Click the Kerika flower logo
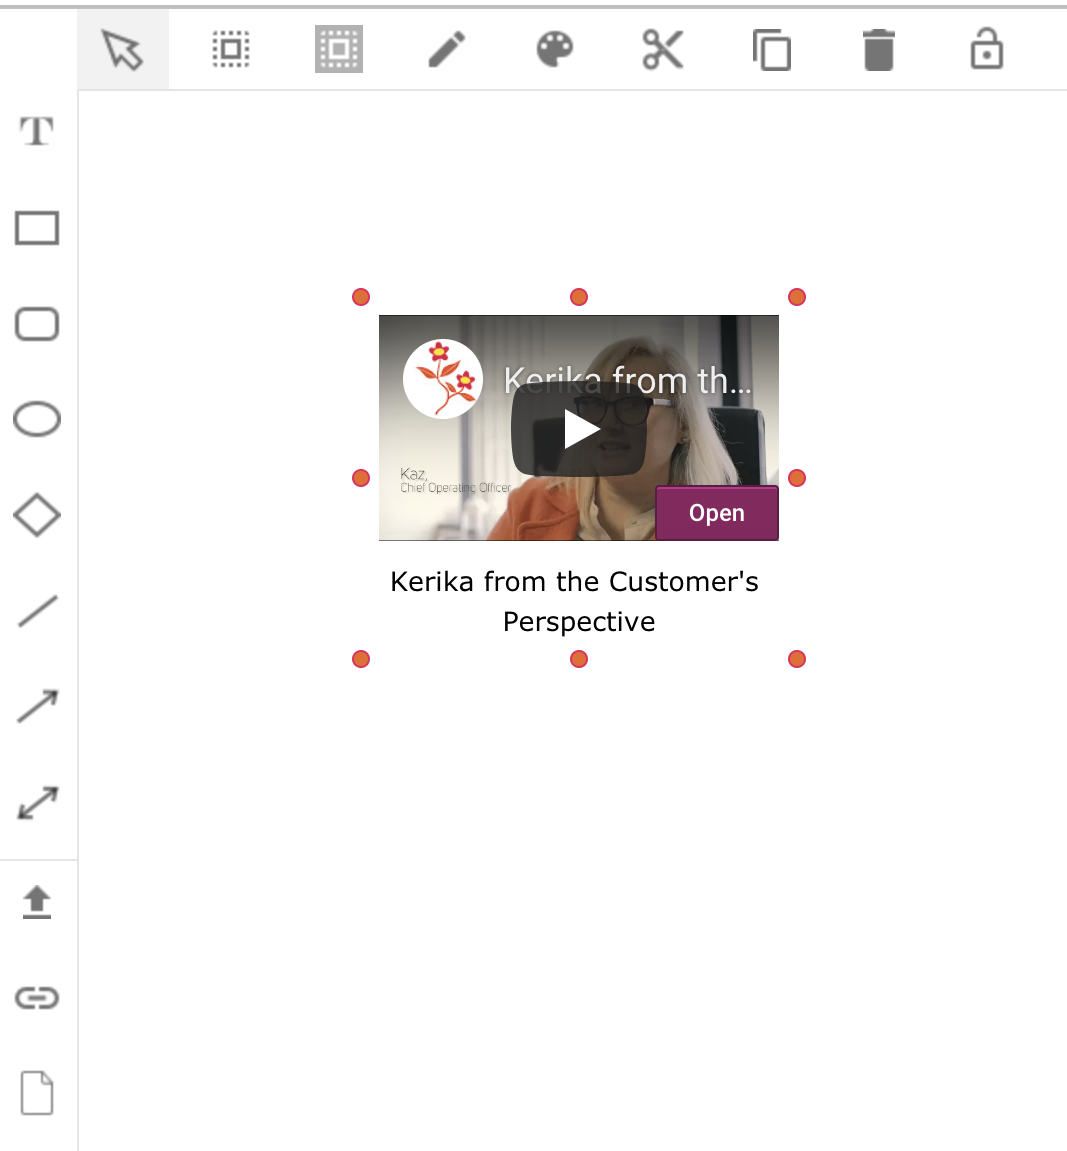Screen dimensions: 1067x1151 443,379
